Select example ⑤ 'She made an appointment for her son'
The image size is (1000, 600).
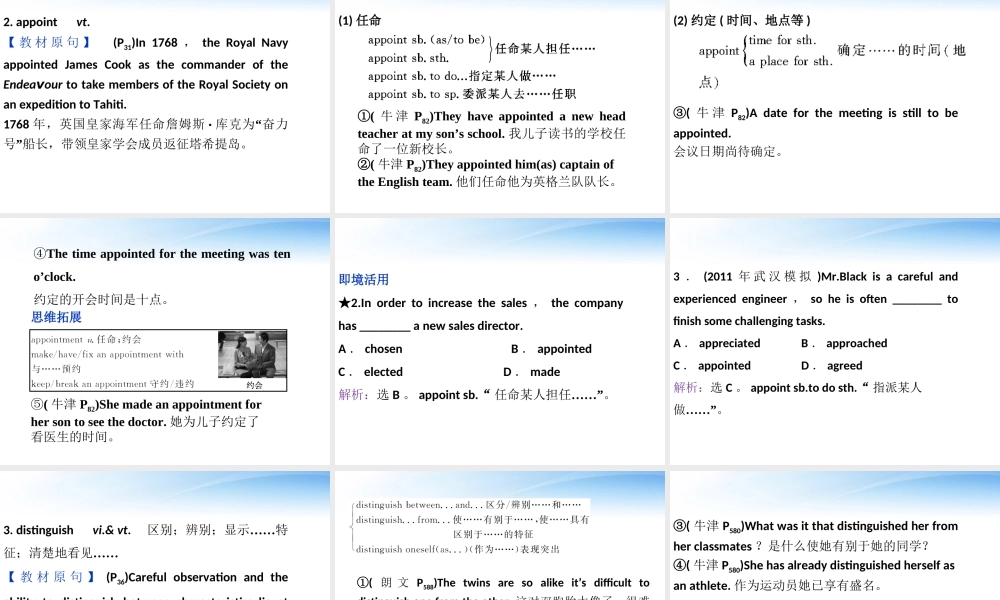146,420
